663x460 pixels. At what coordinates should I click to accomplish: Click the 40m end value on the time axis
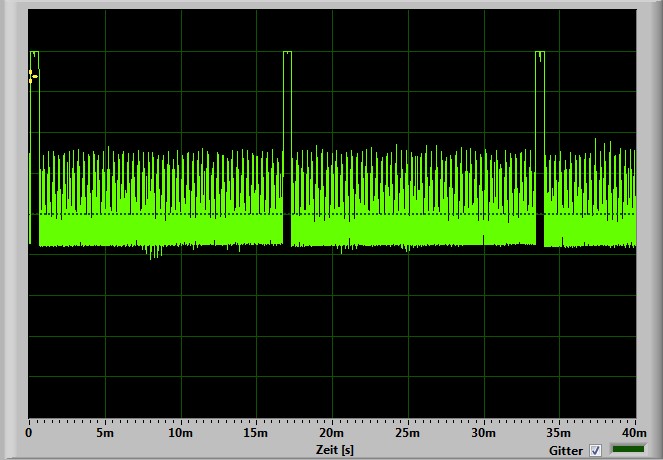tap(634, 433)
